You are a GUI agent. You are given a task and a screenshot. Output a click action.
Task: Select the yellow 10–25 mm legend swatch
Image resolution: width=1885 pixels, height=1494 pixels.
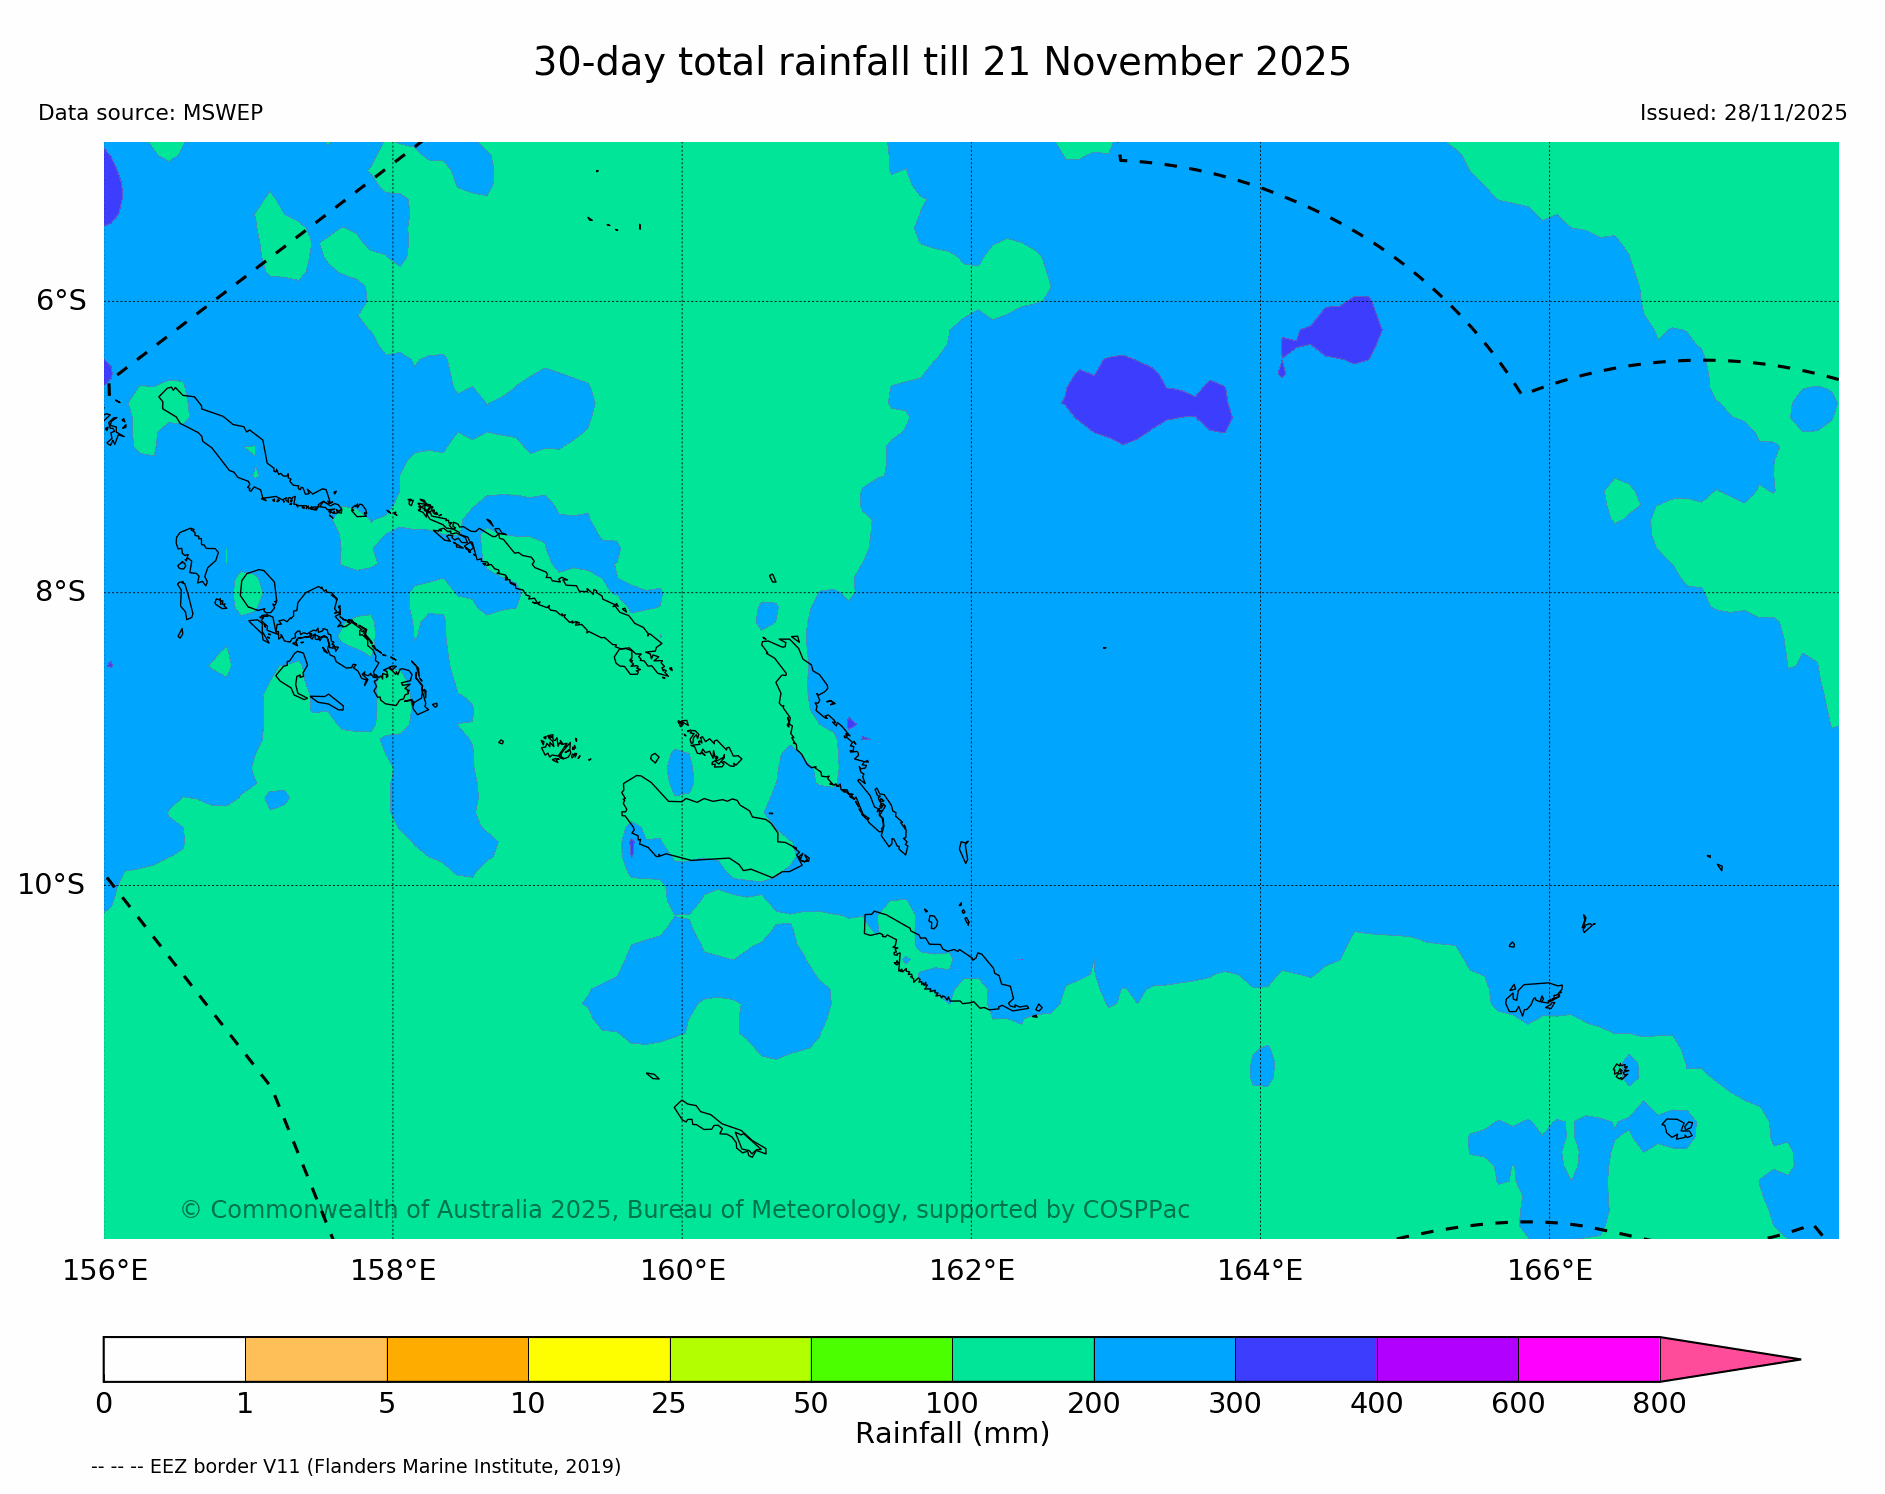tap(598, 1359)
